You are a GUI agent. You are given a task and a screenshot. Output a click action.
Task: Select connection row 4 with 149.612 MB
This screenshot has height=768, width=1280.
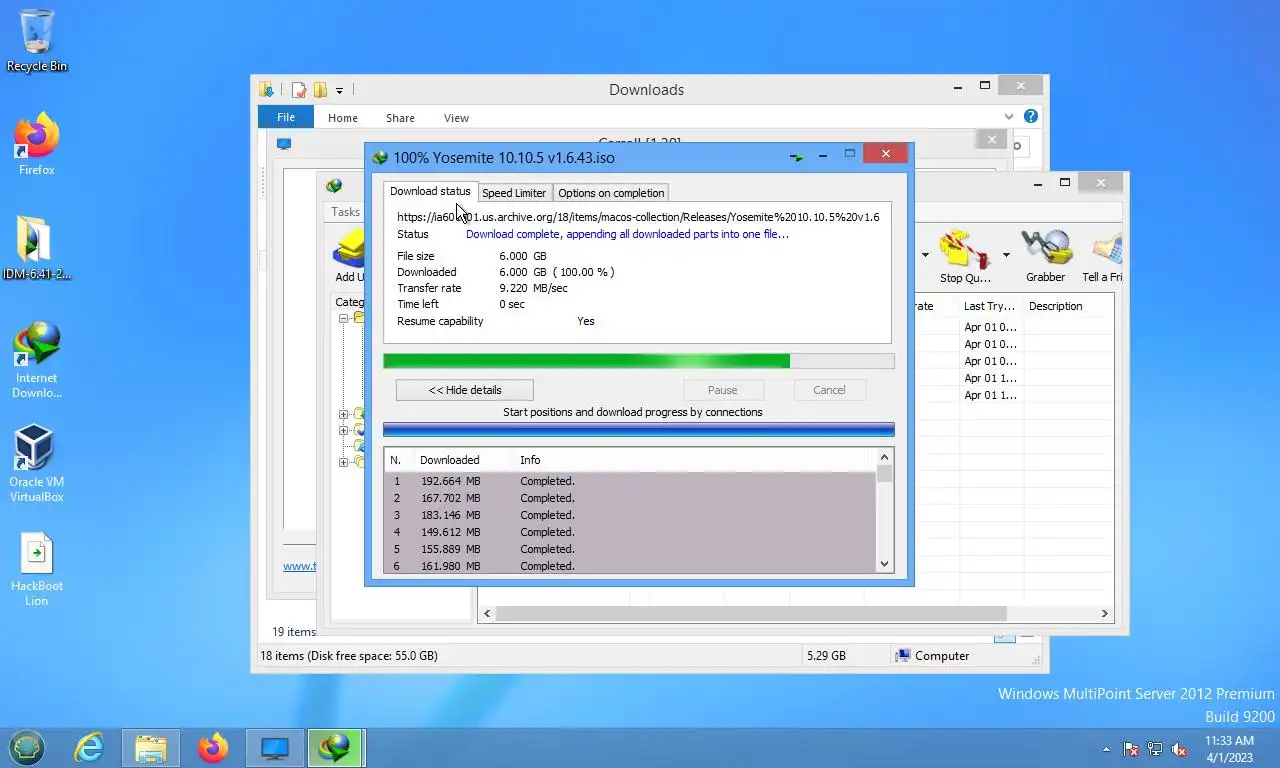click(630, 532)
